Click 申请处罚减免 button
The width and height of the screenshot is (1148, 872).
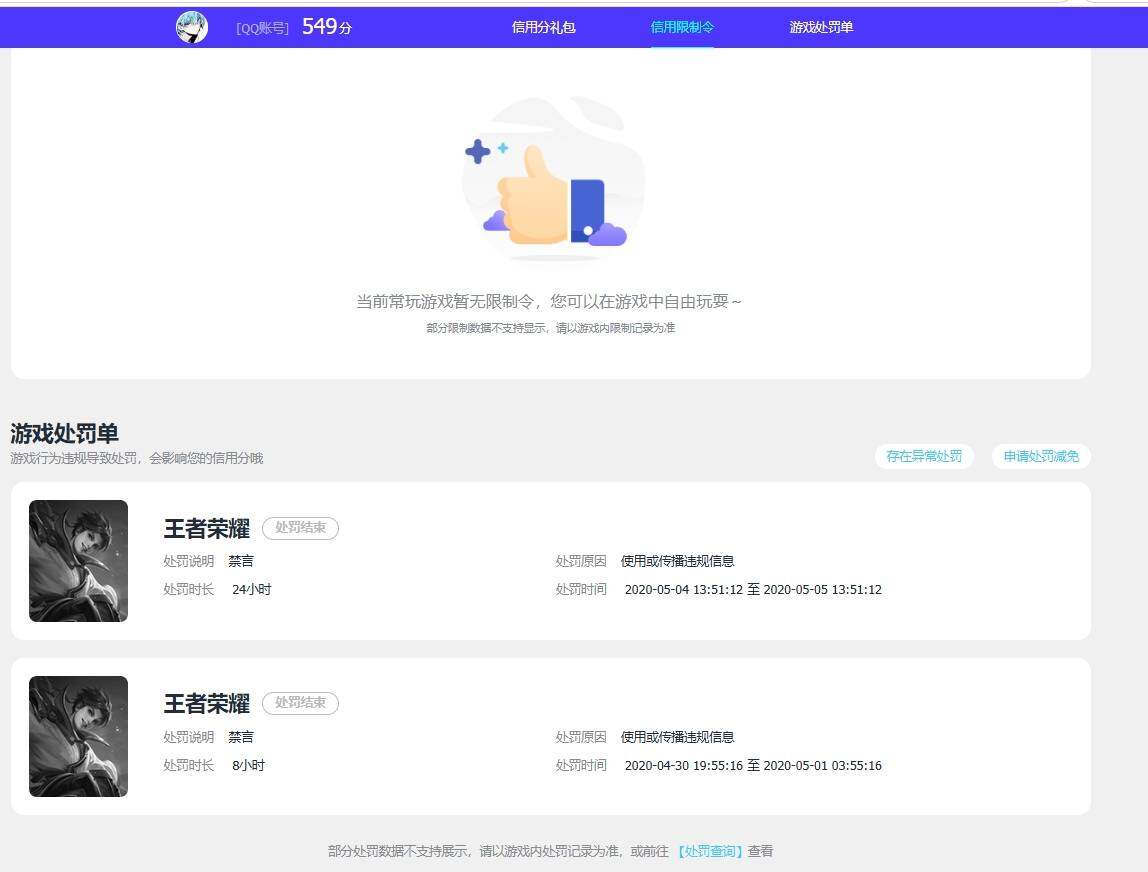click(x=1041, y=456)
